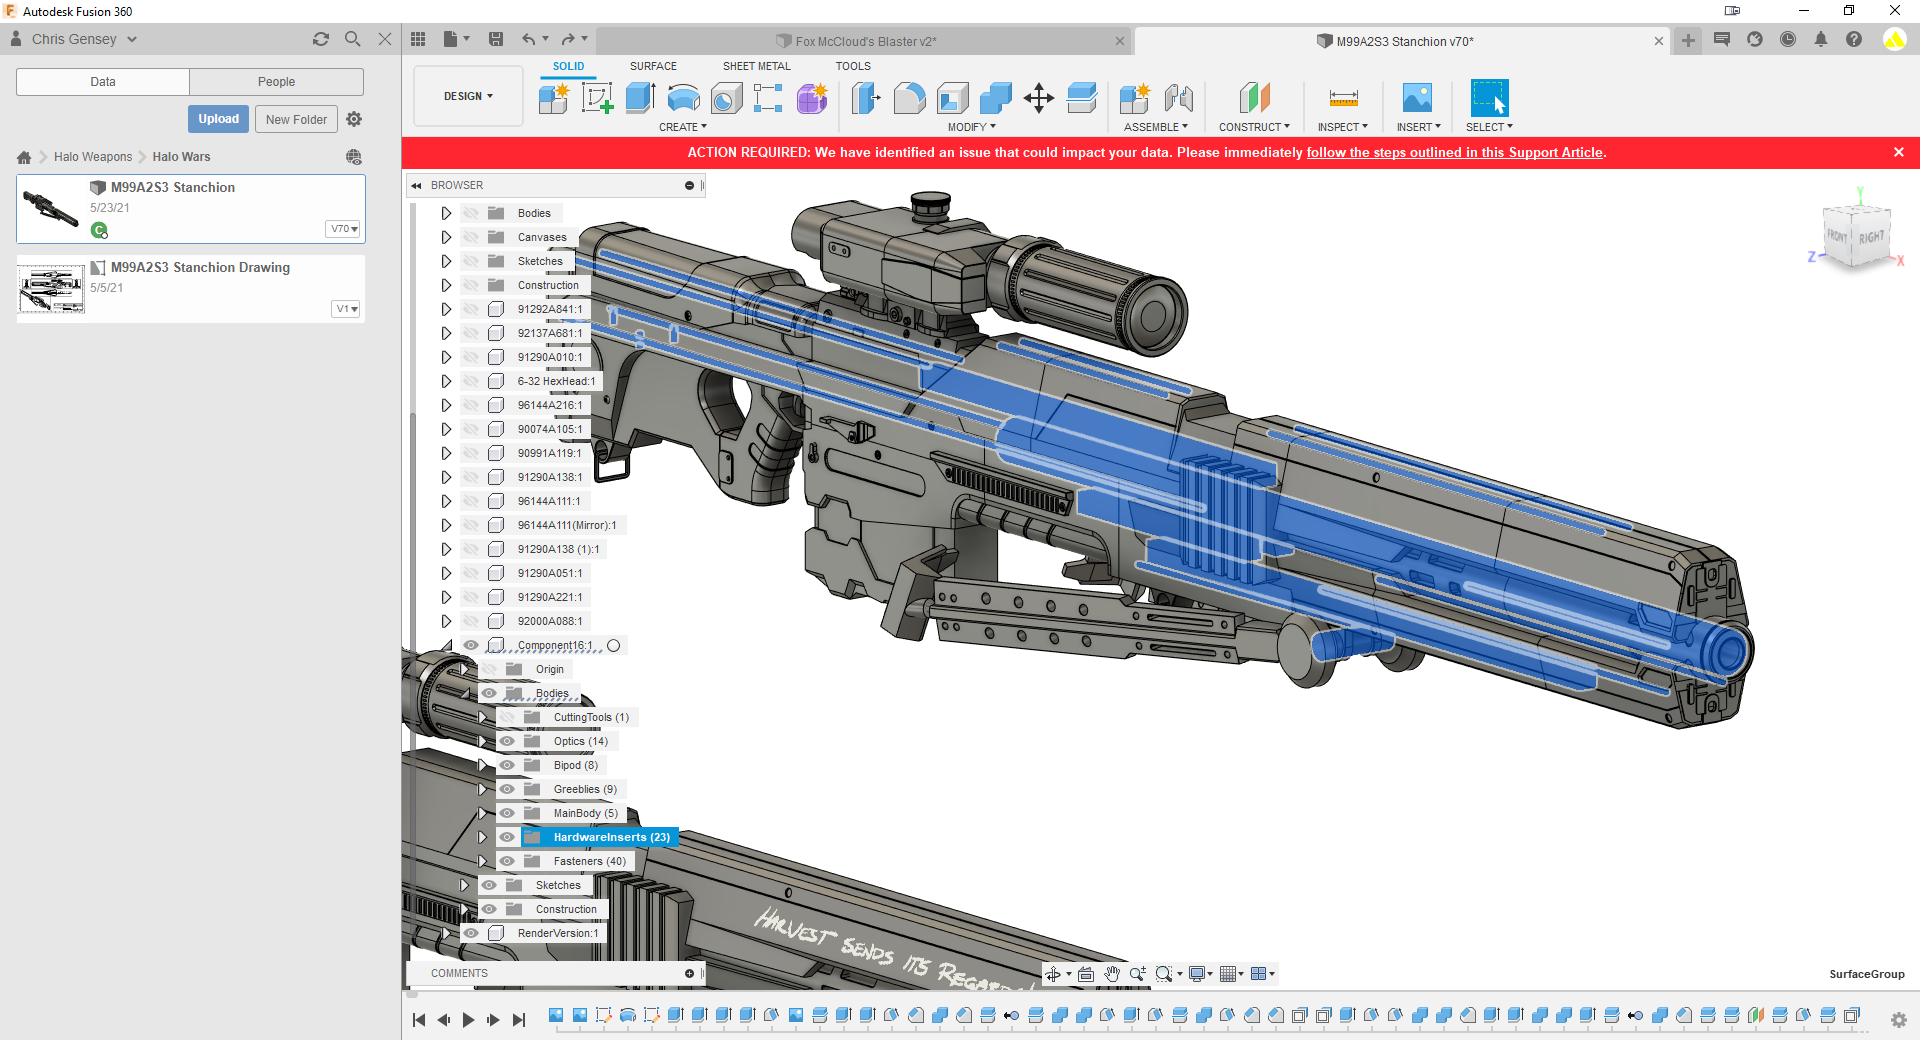Select the Extrude tool
This screenshot has height=1040, width=1920.
click(x=640, y=98)
